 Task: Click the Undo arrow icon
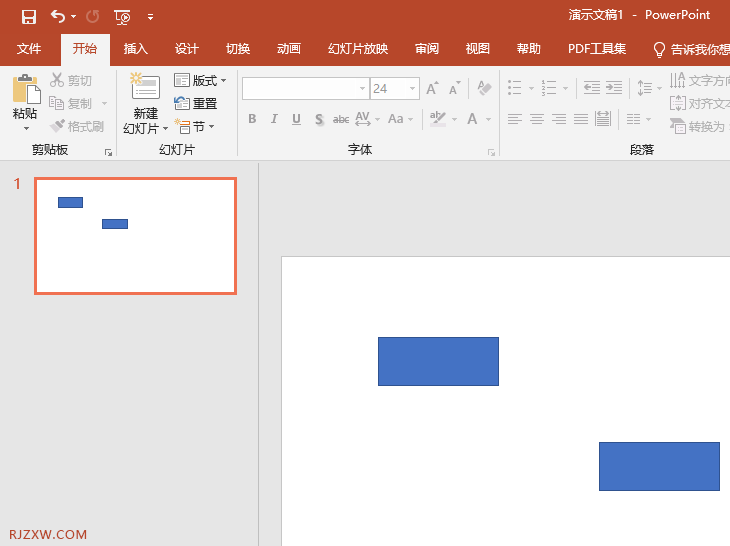coord(58,17)
